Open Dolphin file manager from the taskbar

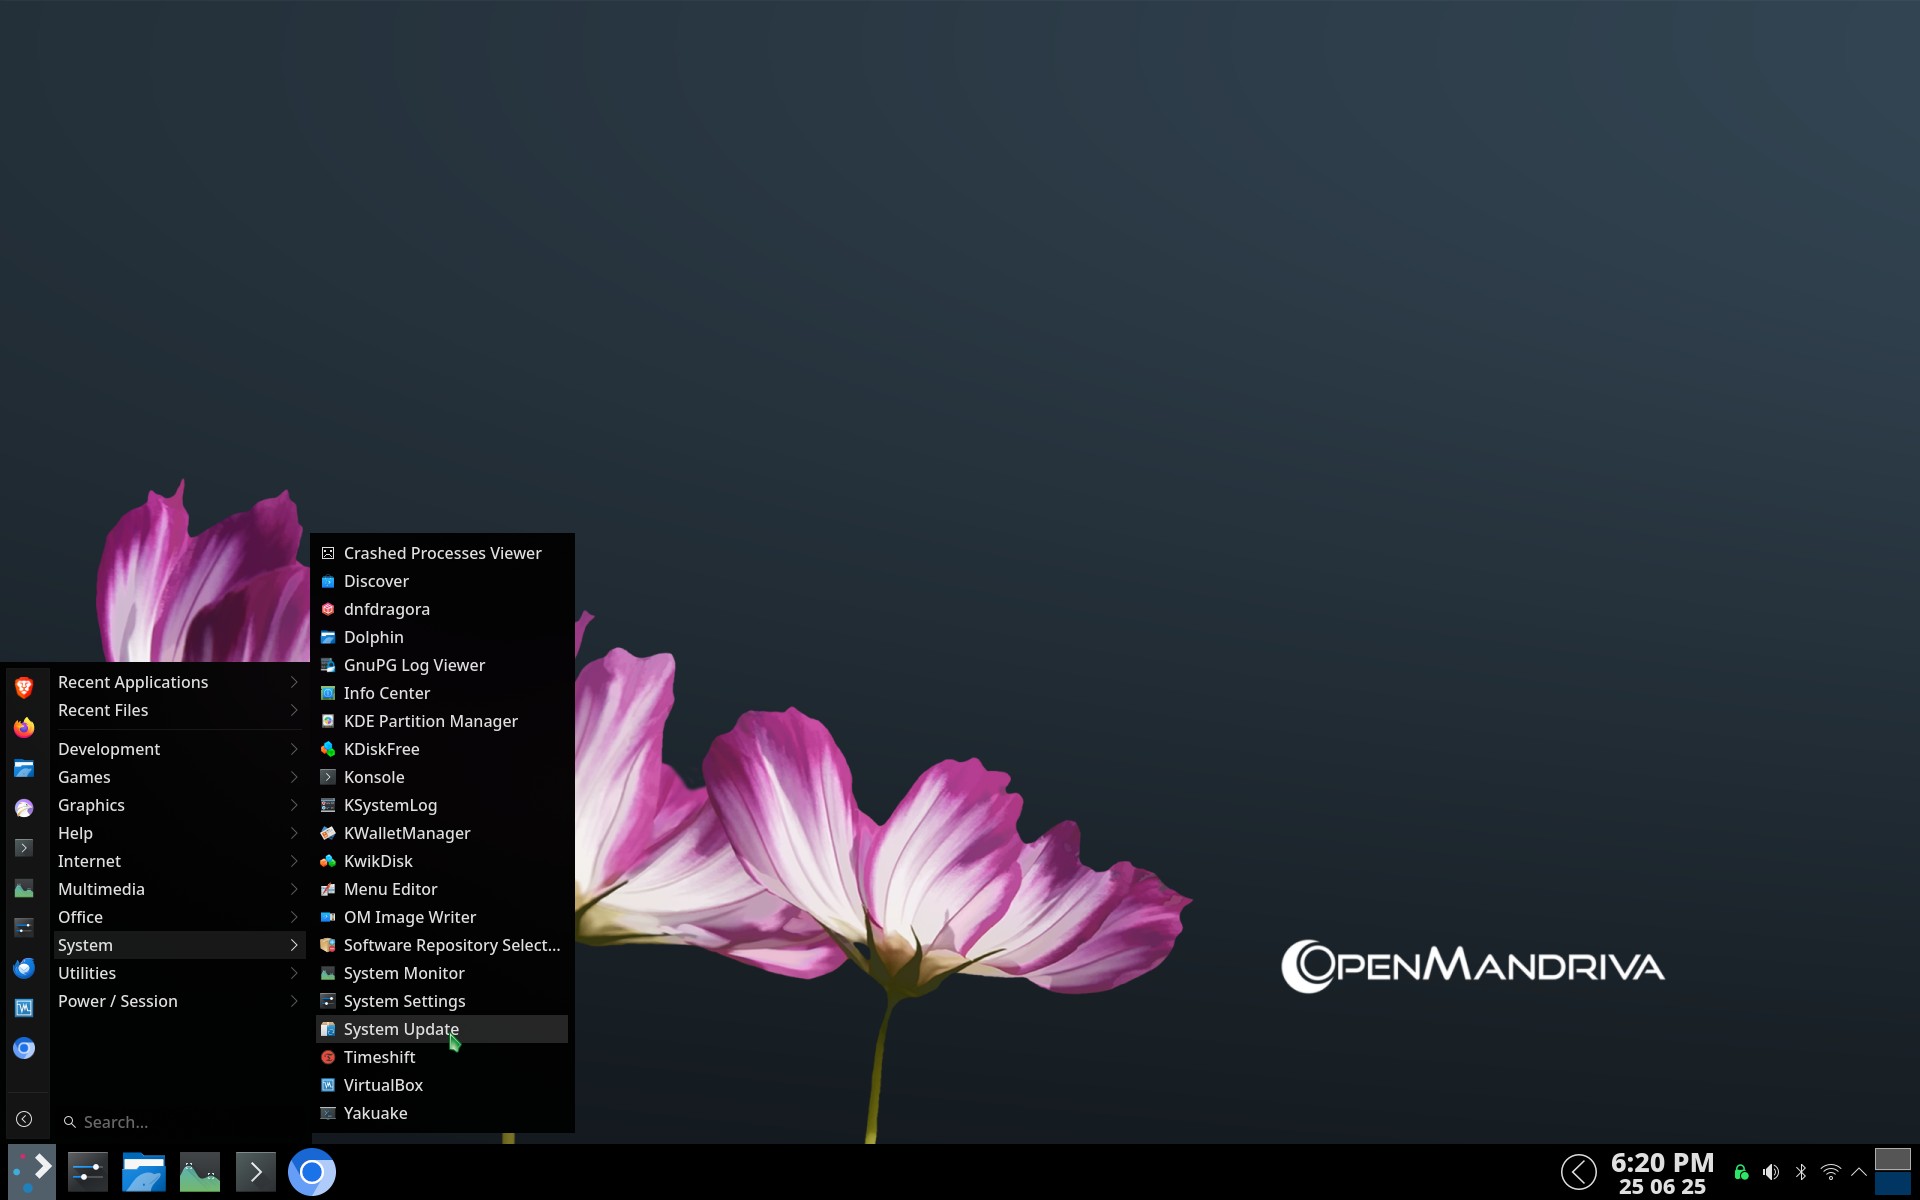tap(144, 1172)
